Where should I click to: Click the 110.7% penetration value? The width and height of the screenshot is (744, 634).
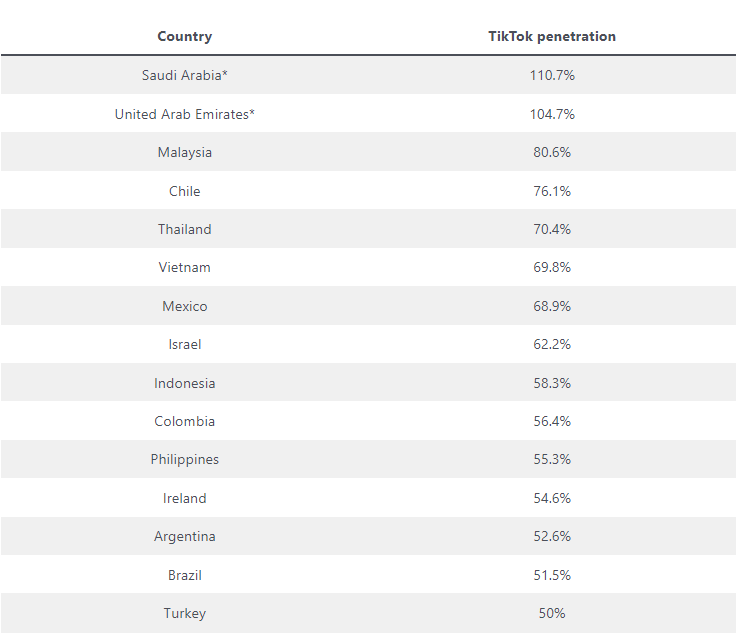coord(552,75)
